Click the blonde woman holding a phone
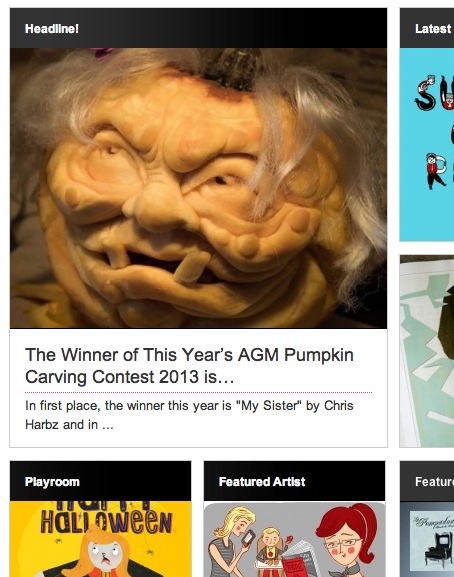Viewport: 454px width, 577px height. click(231, 543)
